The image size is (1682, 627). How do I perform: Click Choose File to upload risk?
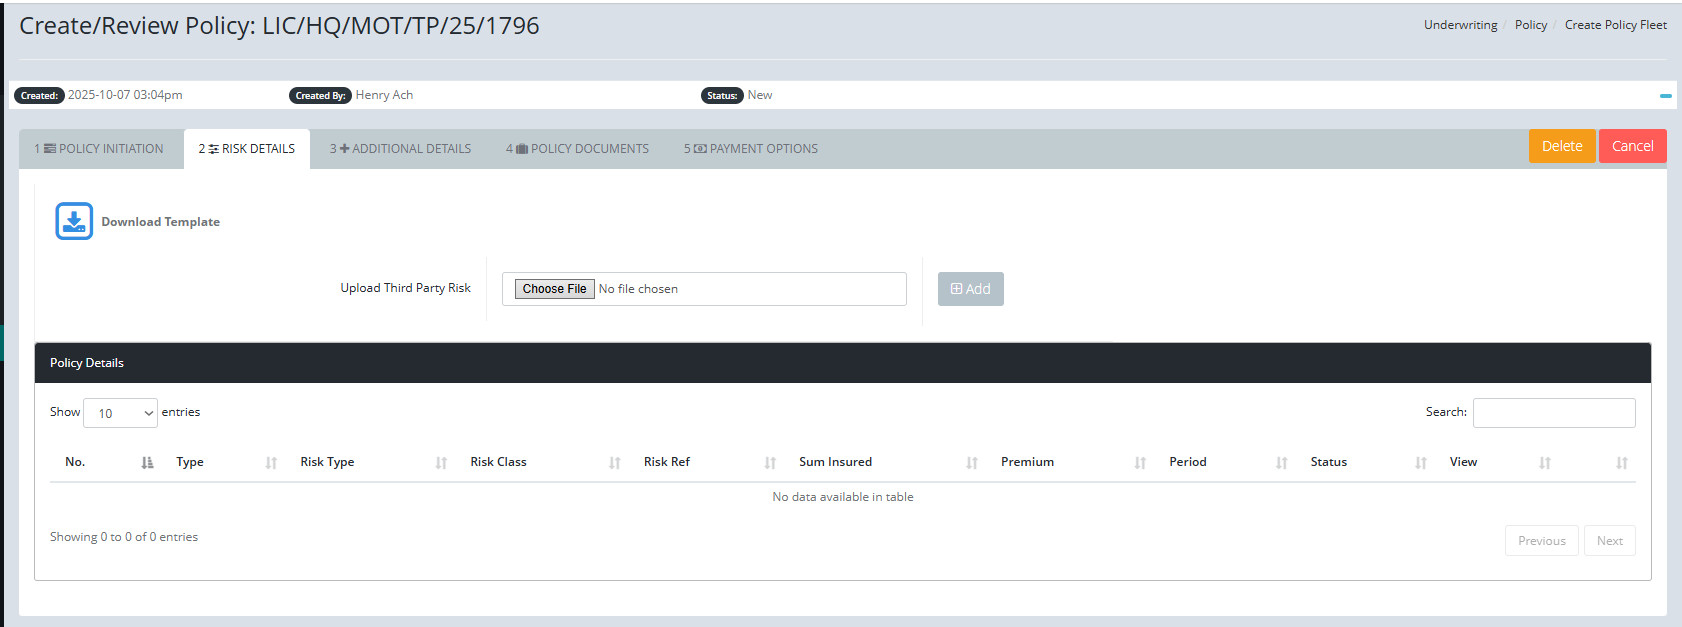coord(555,289)
